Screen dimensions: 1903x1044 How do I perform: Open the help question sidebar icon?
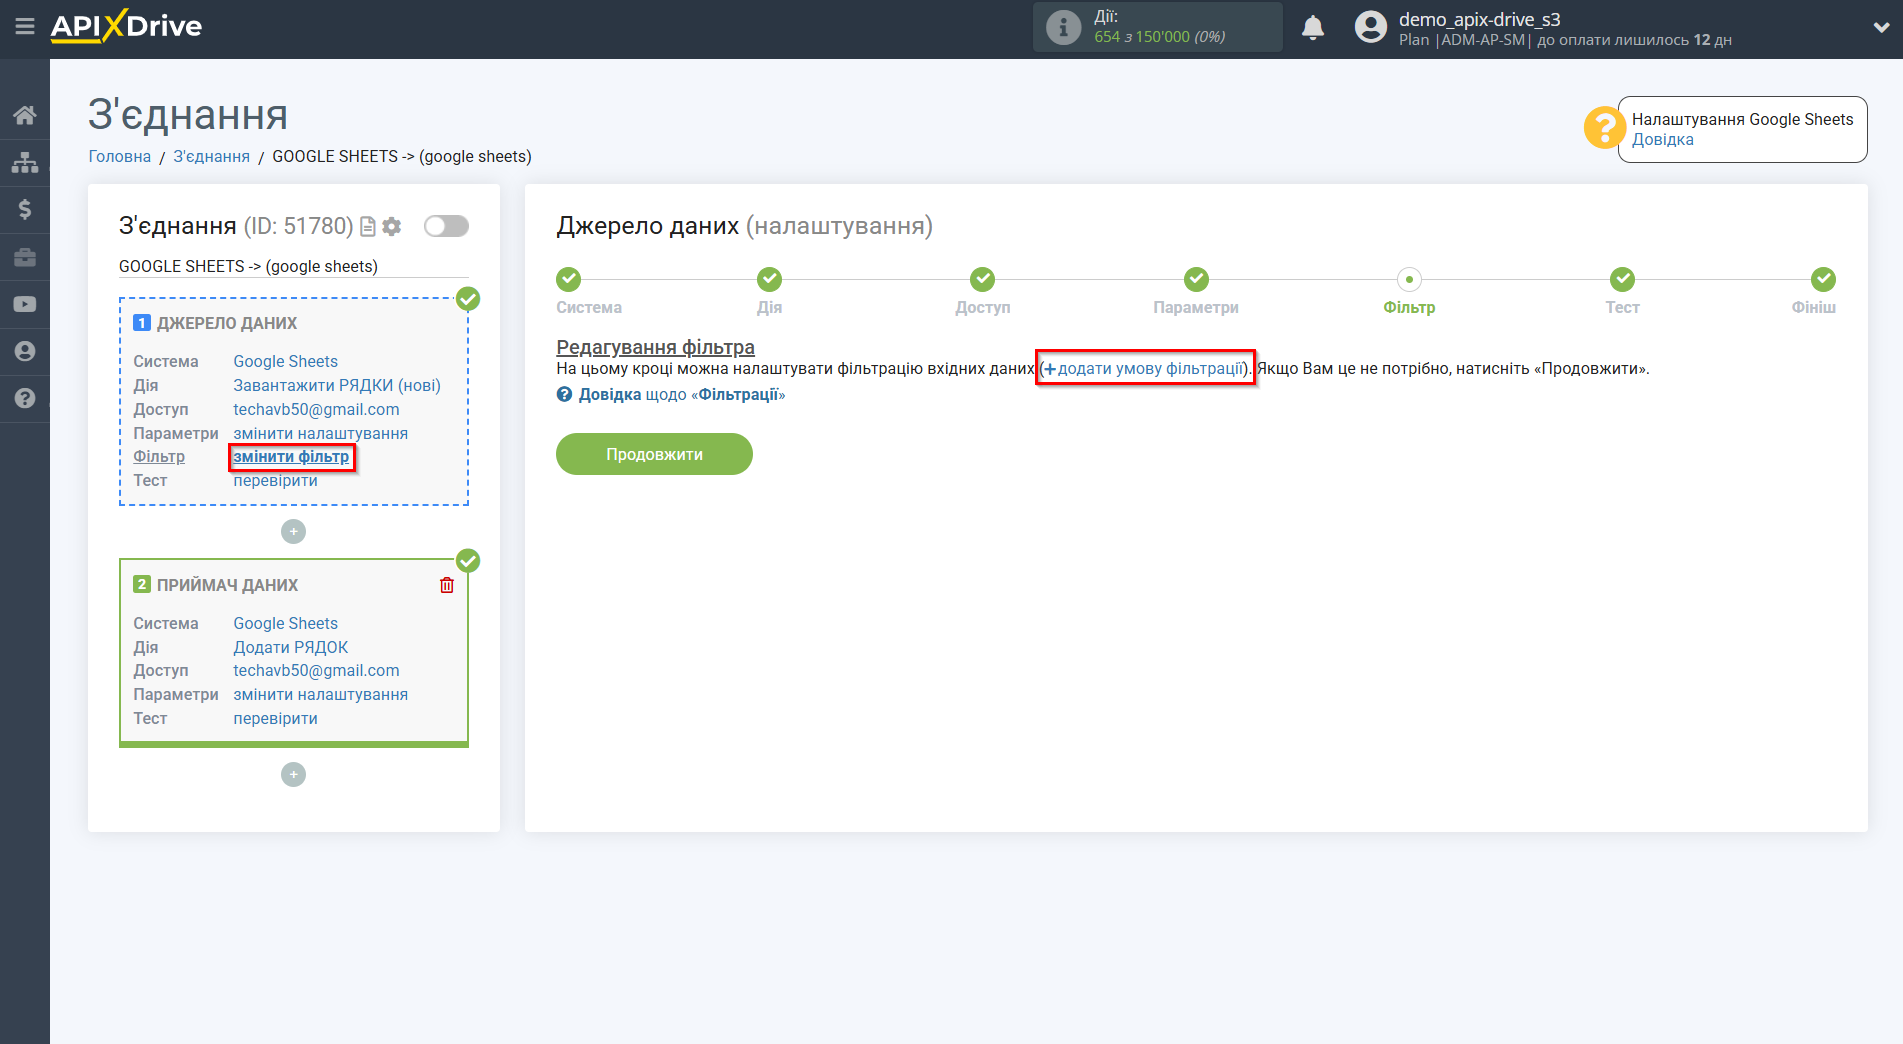pyautogui.click(x=25, y=398)
